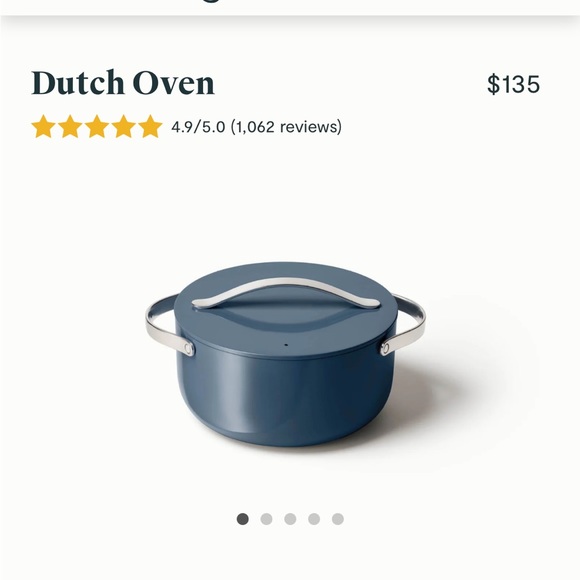Screen dimensions: 580x580
Task: Click the 4.9/5.0 rating score text
Action: click(x=198, y=127)
